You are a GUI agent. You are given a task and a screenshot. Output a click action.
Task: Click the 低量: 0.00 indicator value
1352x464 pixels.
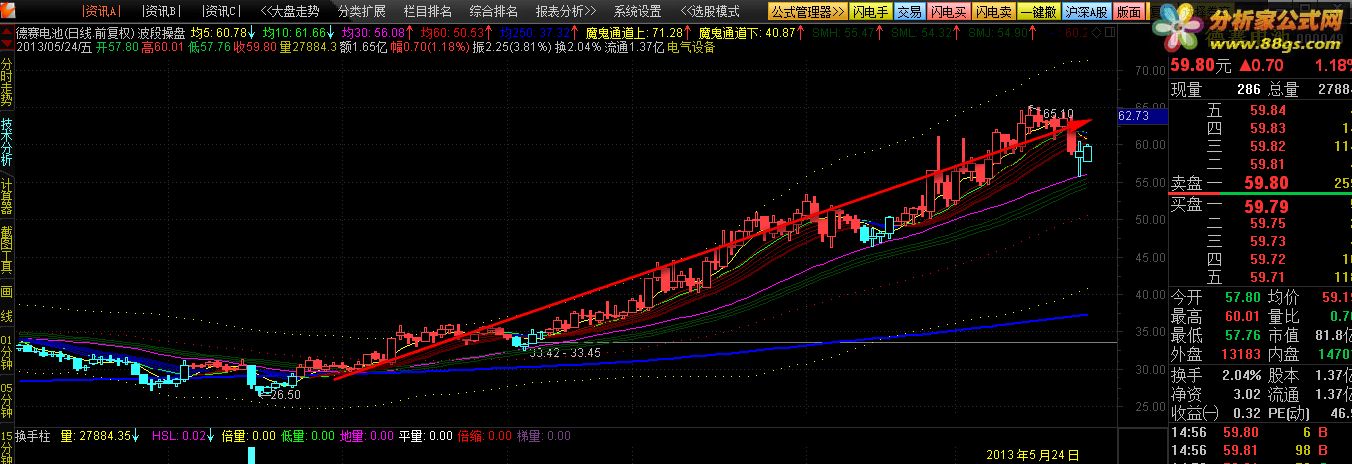(307, 436)
